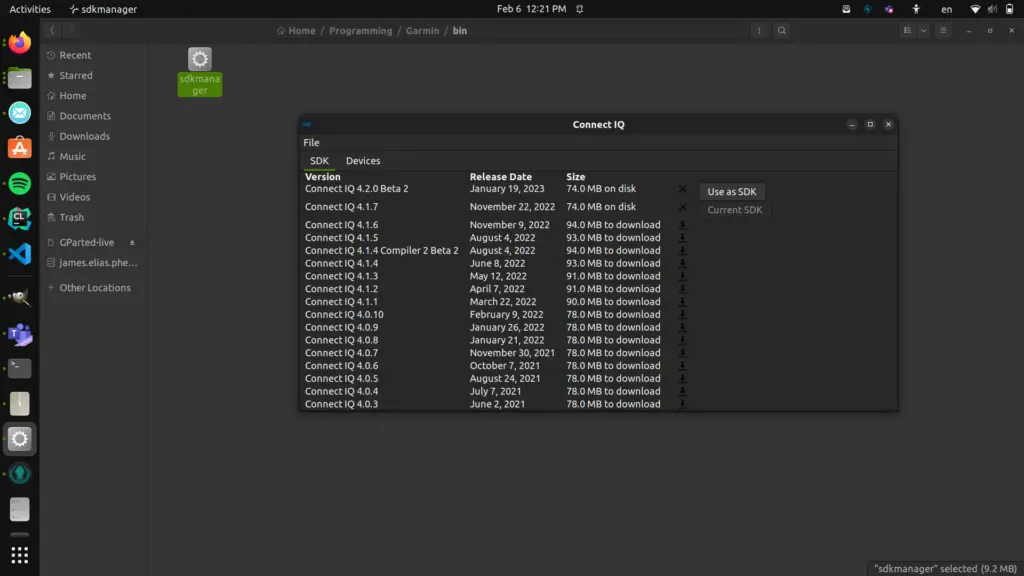
Task: Click Garmin in the path bar
Action: [x=422, y=31]
